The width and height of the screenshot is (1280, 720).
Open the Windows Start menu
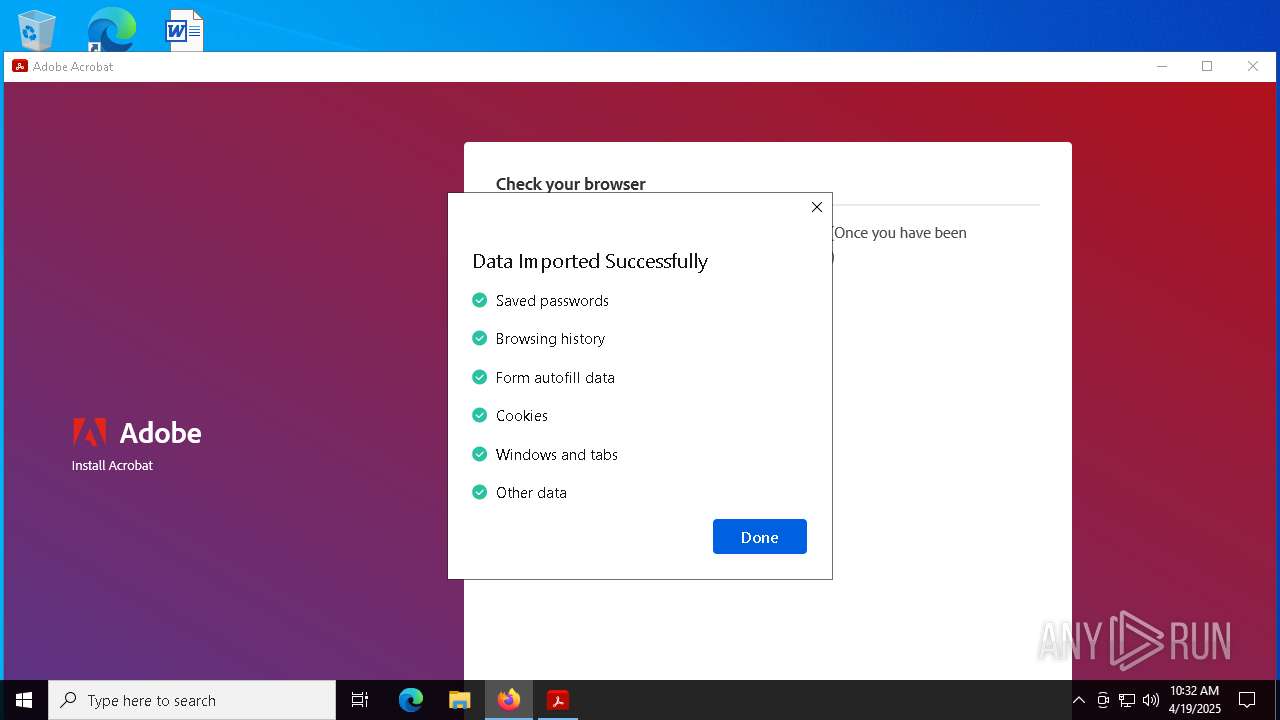[x=24, y=700]
